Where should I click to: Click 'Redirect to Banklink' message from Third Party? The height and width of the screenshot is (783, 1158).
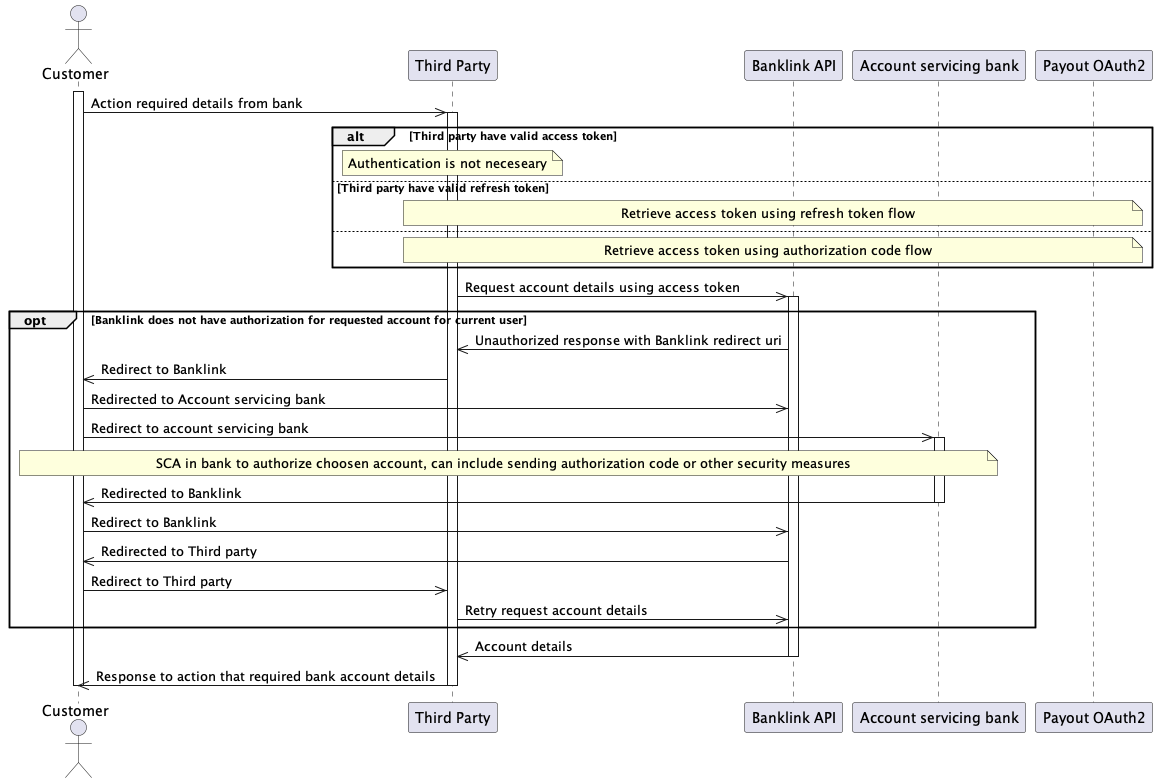pyautogui.click(x=163, y=369)
